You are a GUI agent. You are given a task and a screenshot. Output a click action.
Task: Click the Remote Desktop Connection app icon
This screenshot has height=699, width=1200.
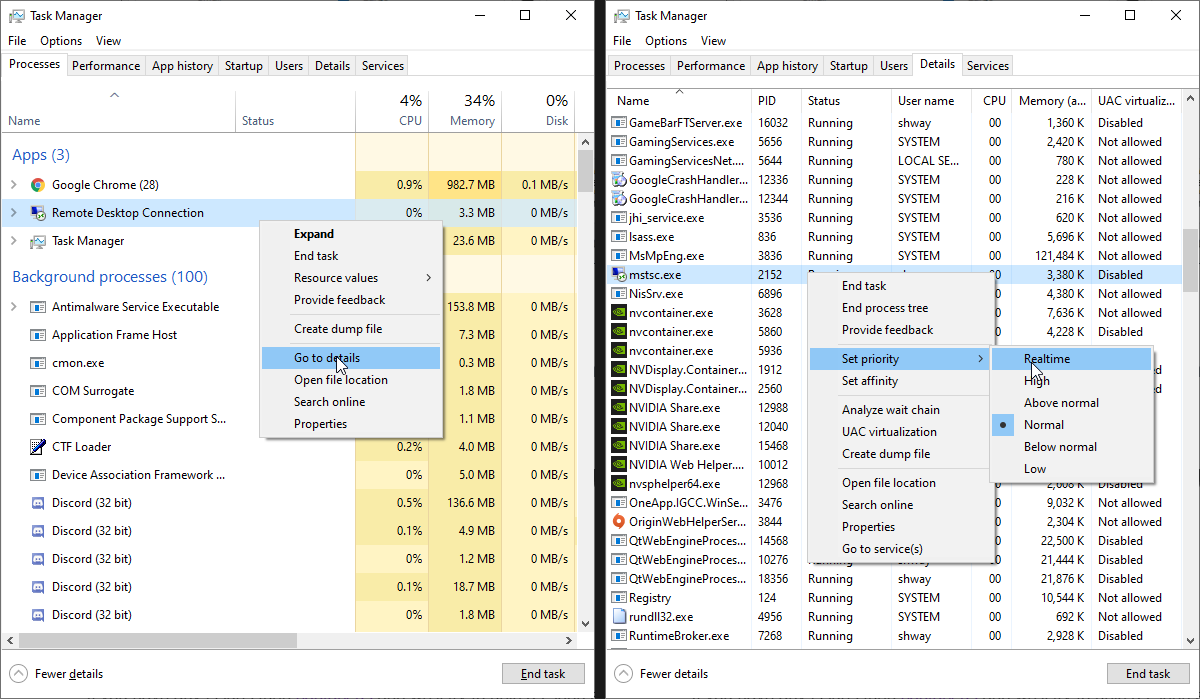coord(38,213)
